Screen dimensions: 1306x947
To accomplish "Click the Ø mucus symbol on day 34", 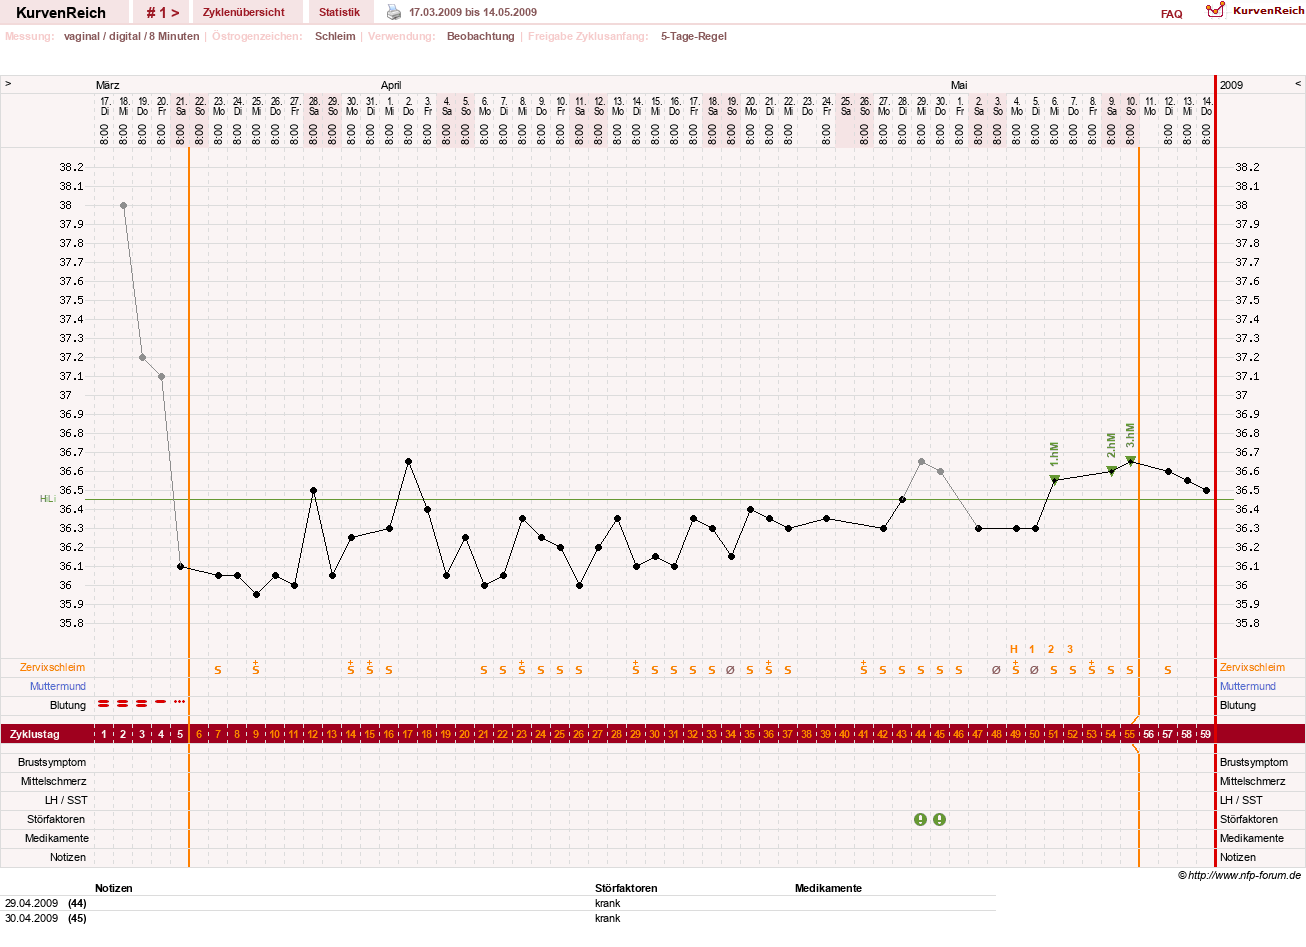I will 731,670.
